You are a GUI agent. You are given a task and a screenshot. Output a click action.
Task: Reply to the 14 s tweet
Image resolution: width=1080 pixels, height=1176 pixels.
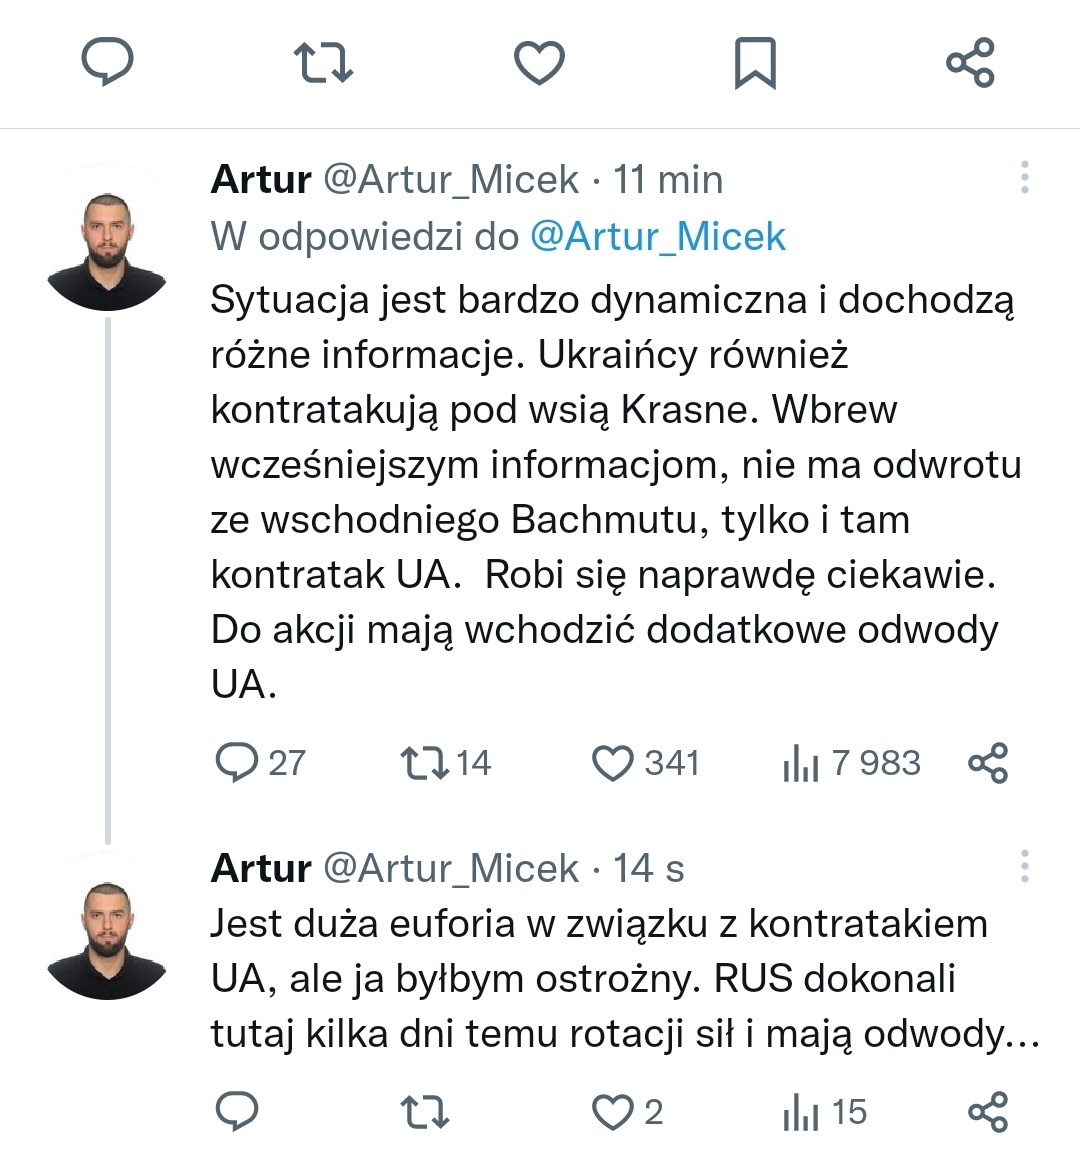[238, 1112]
